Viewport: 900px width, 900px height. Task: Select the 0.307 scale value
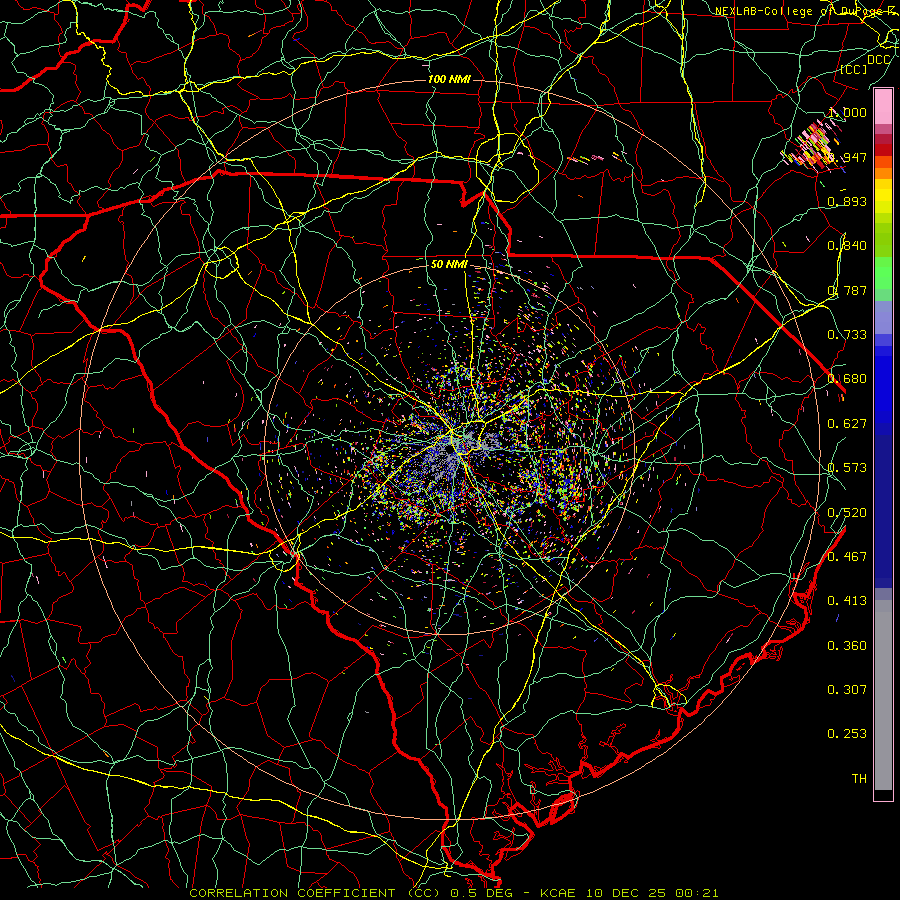(x=847, y=690)
